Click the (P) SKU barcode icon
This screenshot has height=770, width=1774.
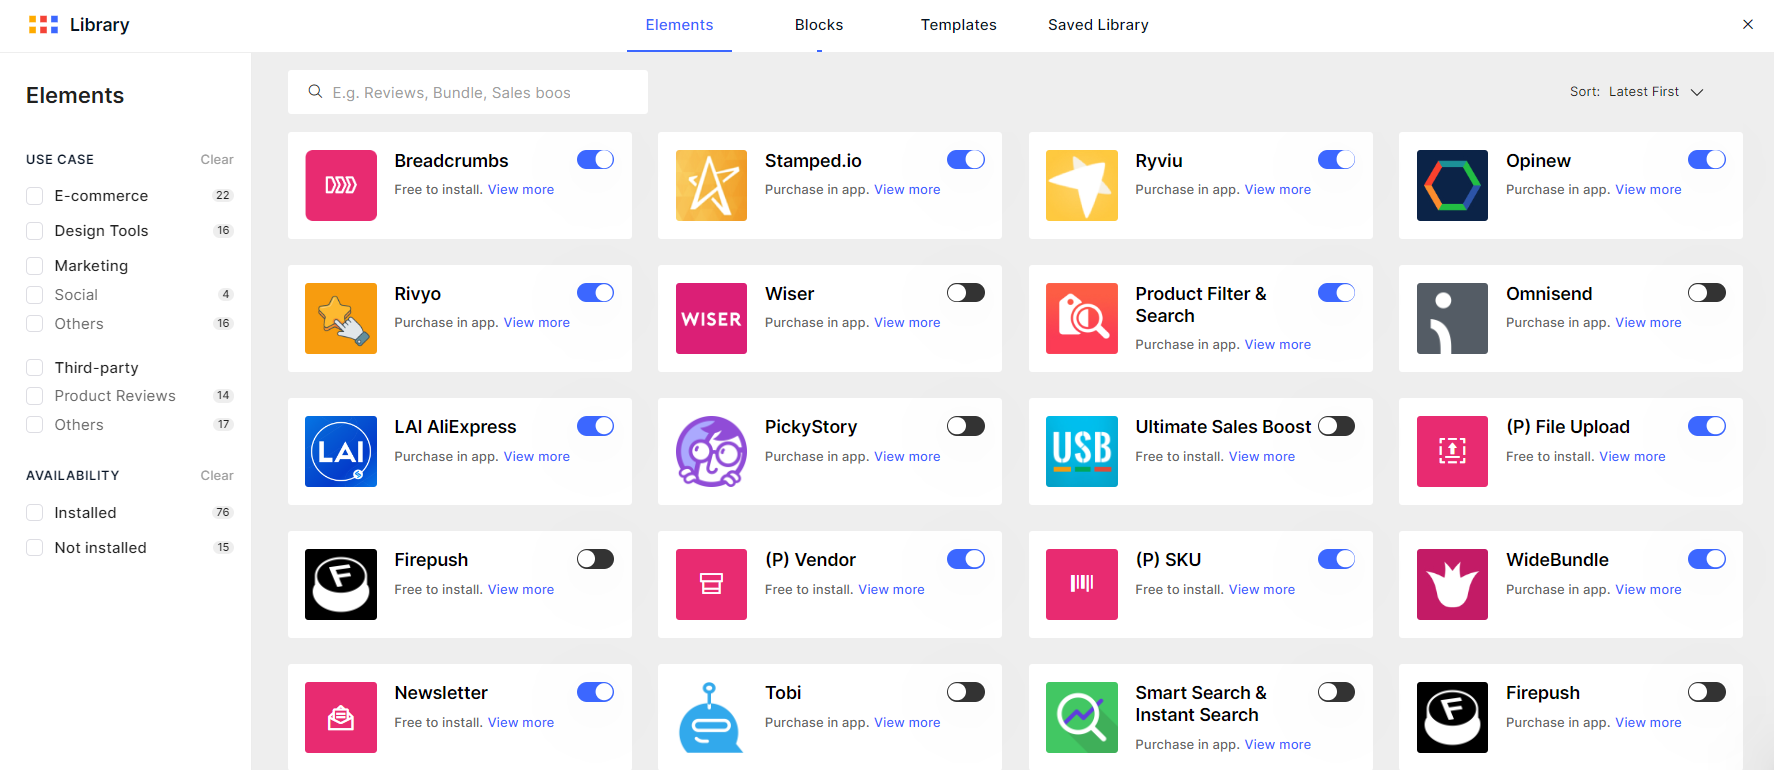click(x=1082, y=584)
